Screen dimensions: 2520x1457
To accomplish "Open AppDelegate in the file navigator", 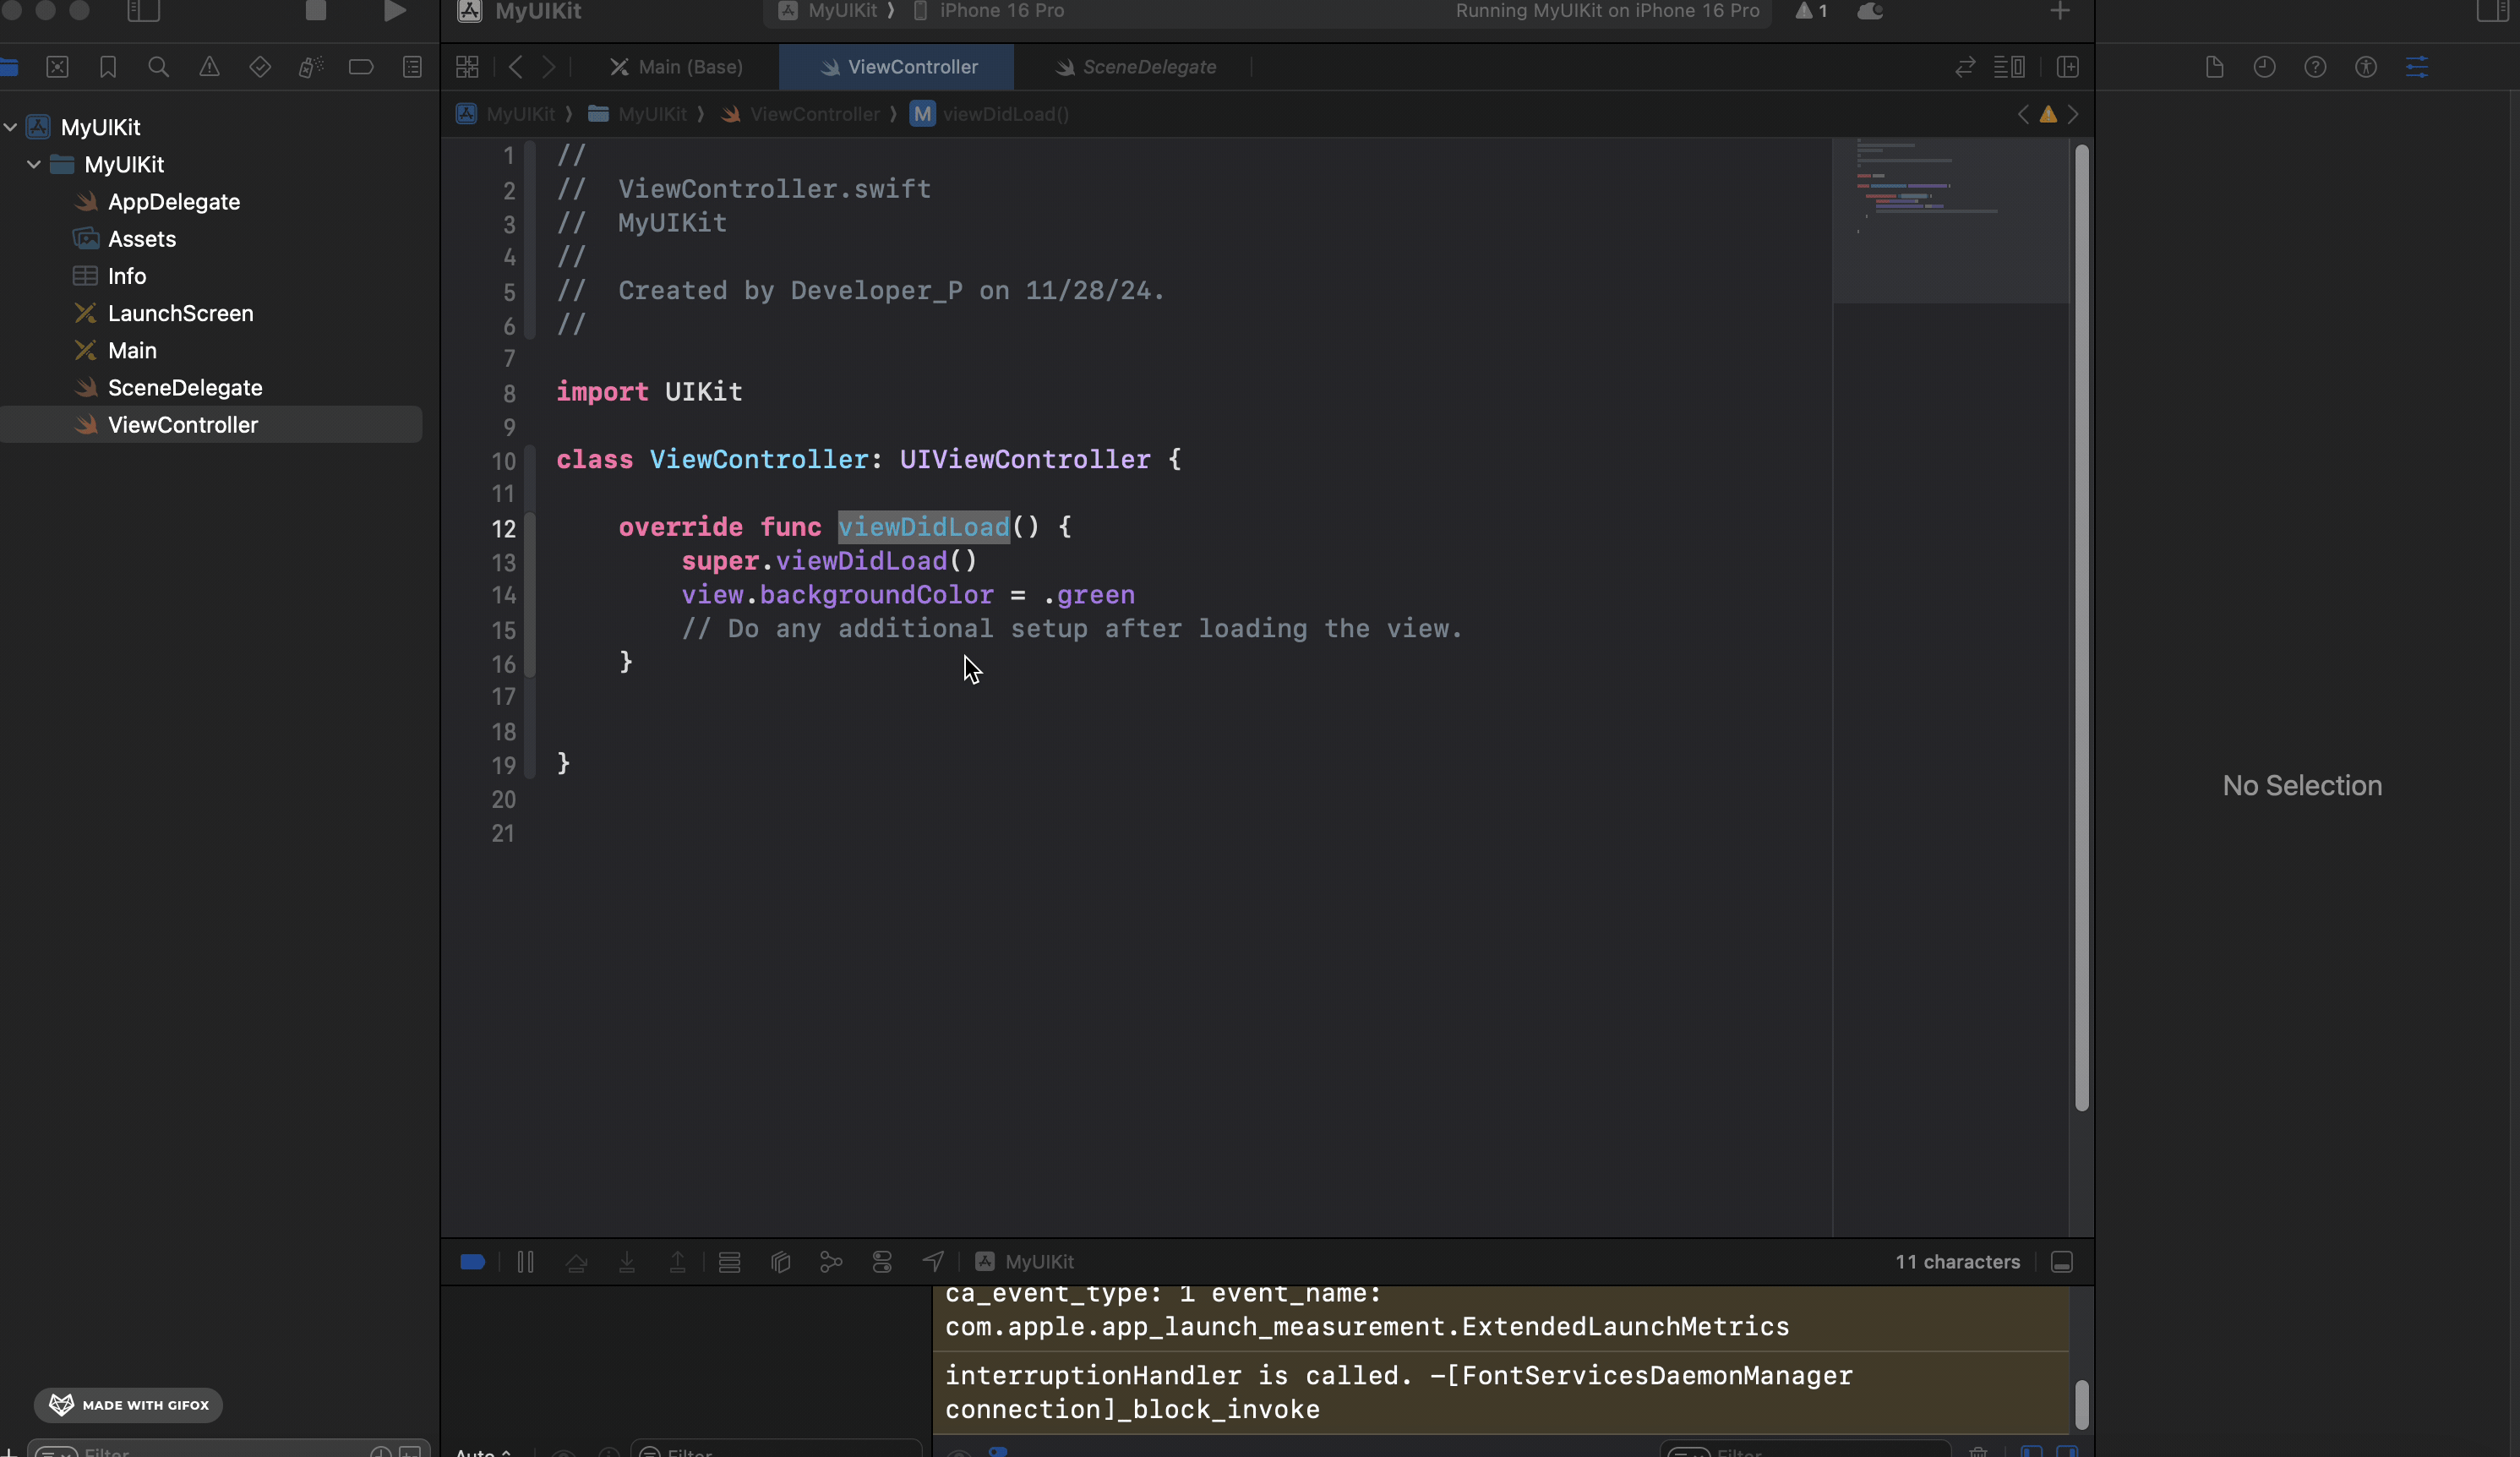I will (173, 202).
